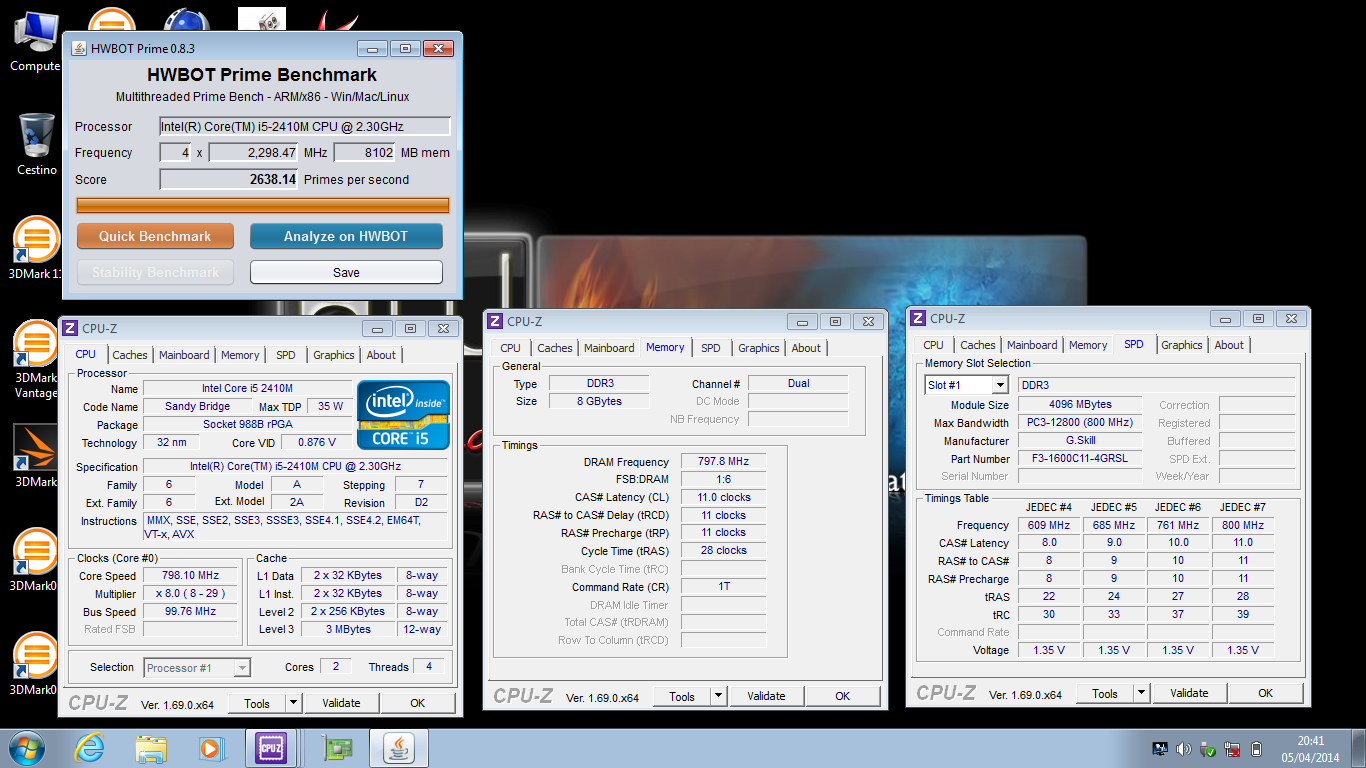Open Memory tab in the SPD window
This screenshot has width=1366, height=768.
coord(1088,345)
